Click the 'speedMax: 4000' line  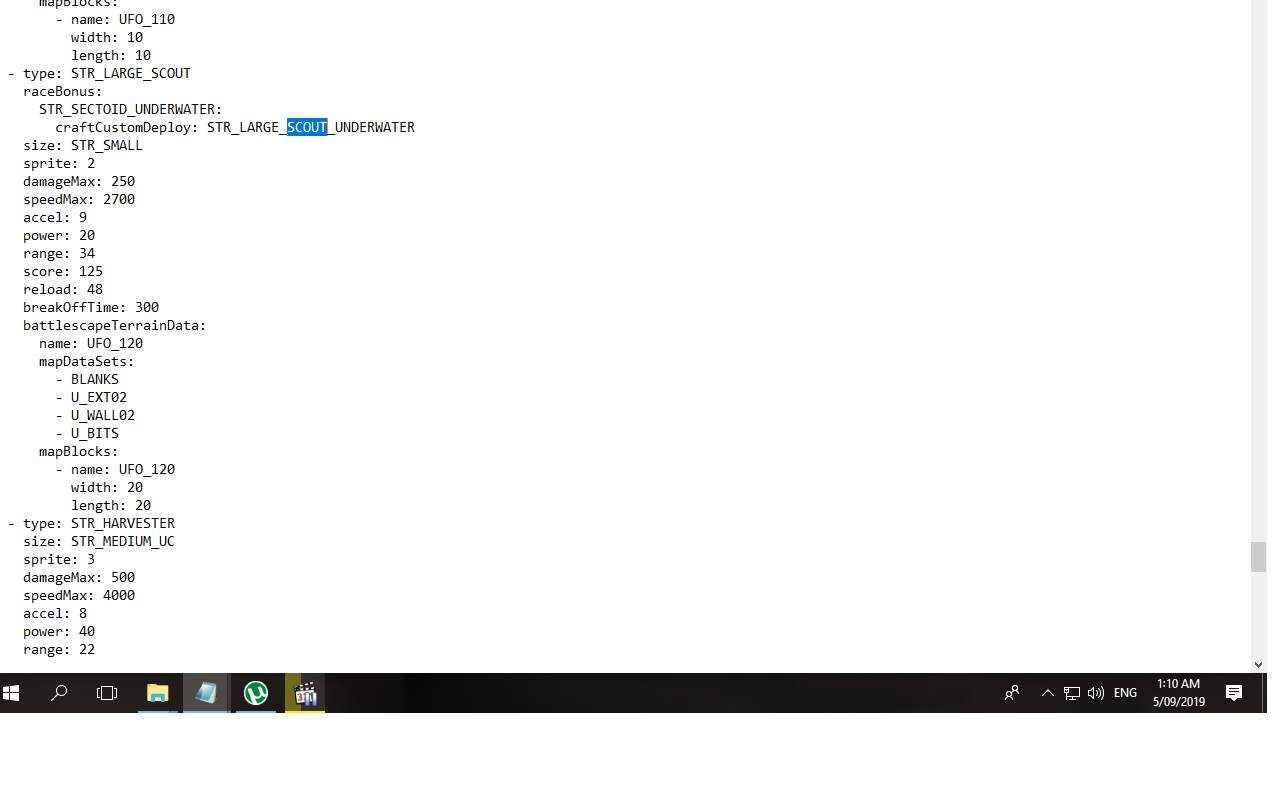click(x=79, y=595)
